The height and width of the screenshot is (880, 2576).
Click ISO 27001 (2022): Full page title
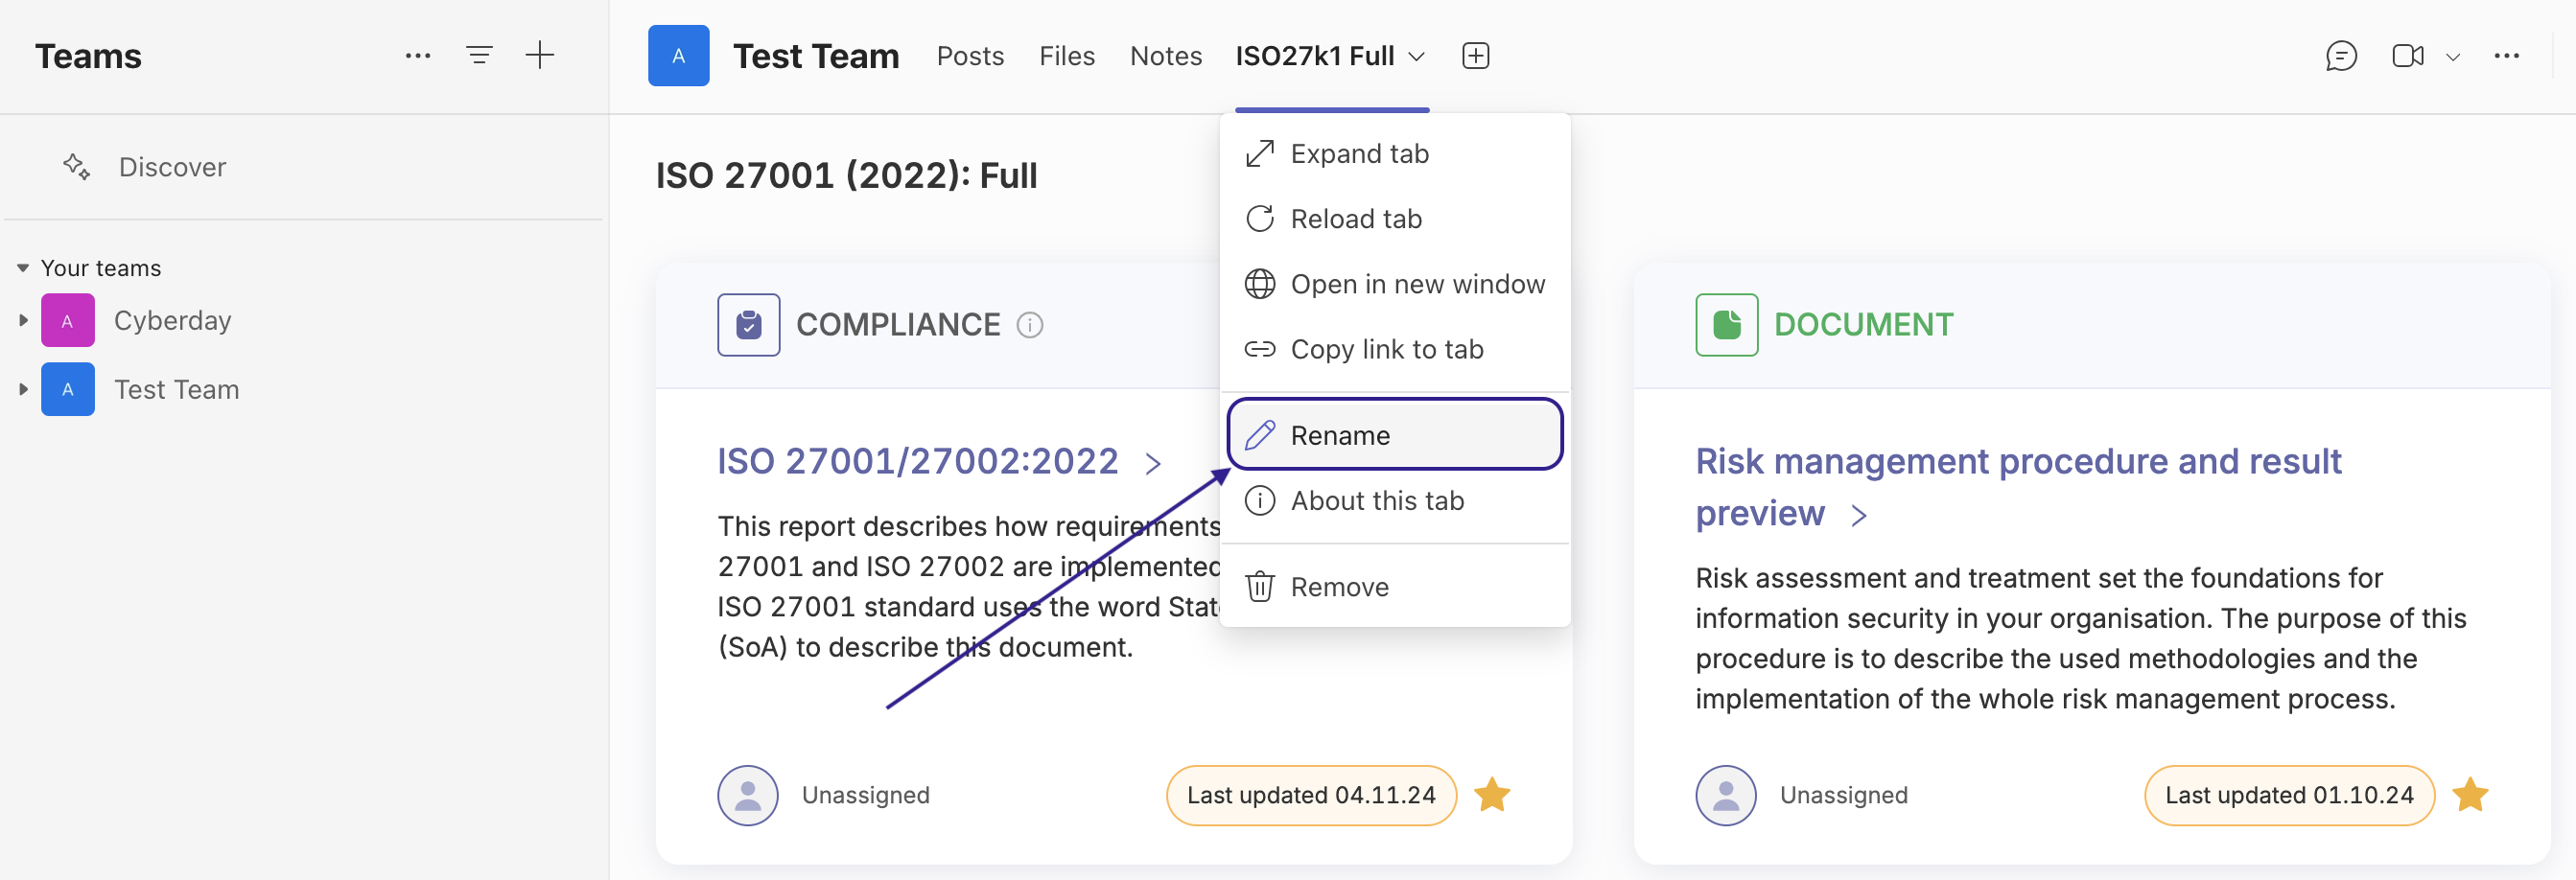[846, 176]
